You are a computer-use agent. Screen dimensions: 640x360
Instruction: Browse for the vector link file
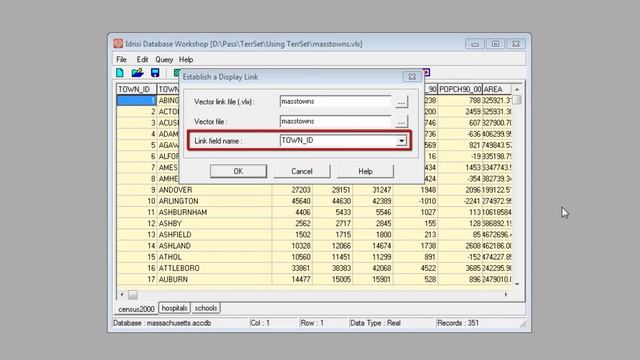(x=401, y=102)
